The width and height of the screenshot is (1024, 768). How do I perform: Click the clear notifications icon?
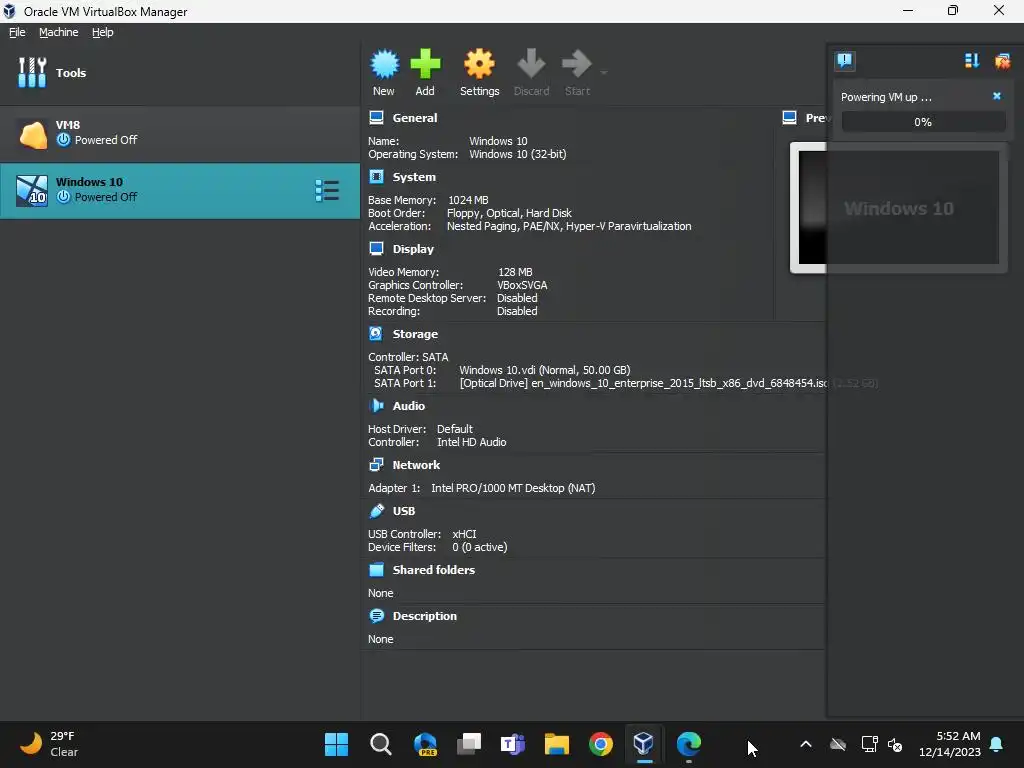pyautogui.click(x=1002, y=61)
